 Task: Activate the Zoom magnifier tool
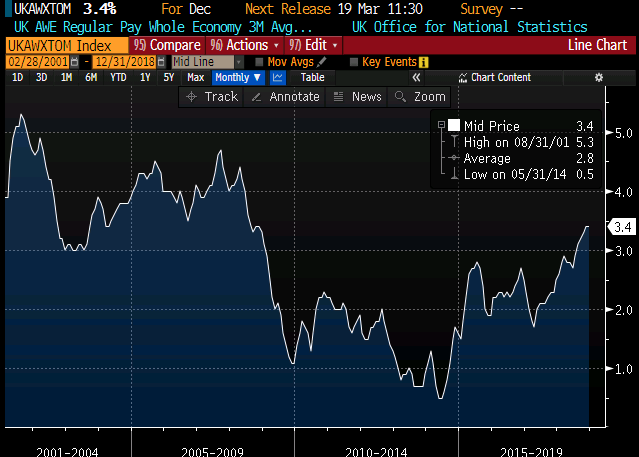click(401, 96)
